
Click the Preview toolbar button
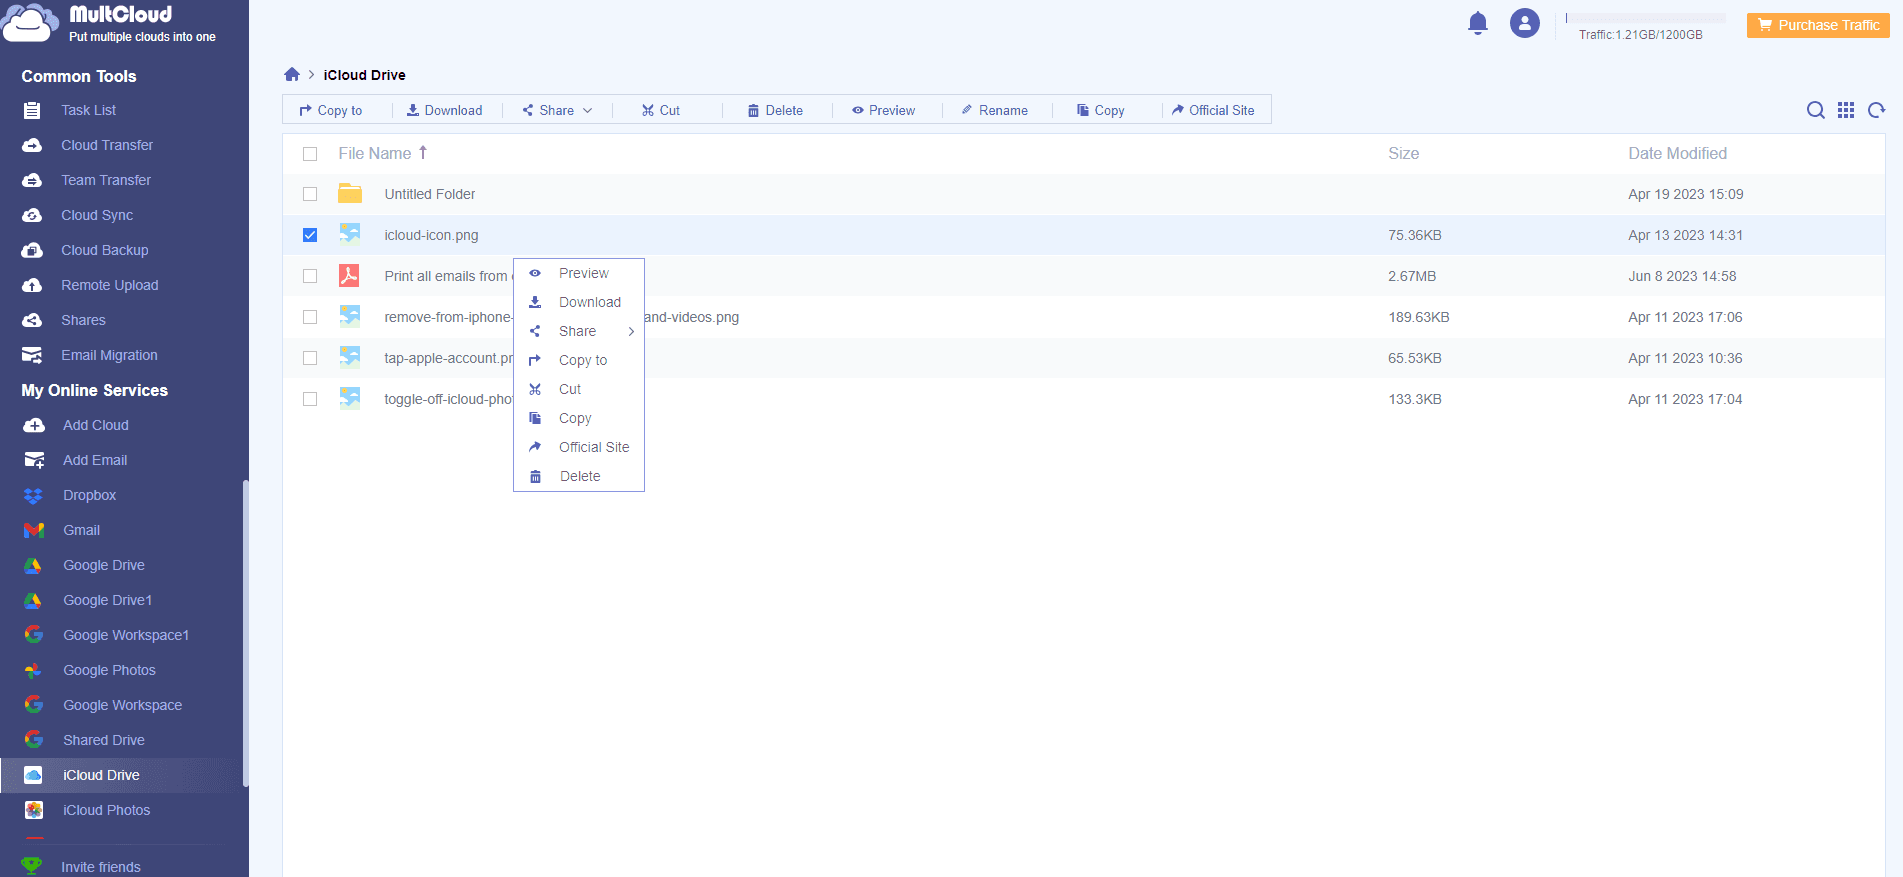click(883, 110)
